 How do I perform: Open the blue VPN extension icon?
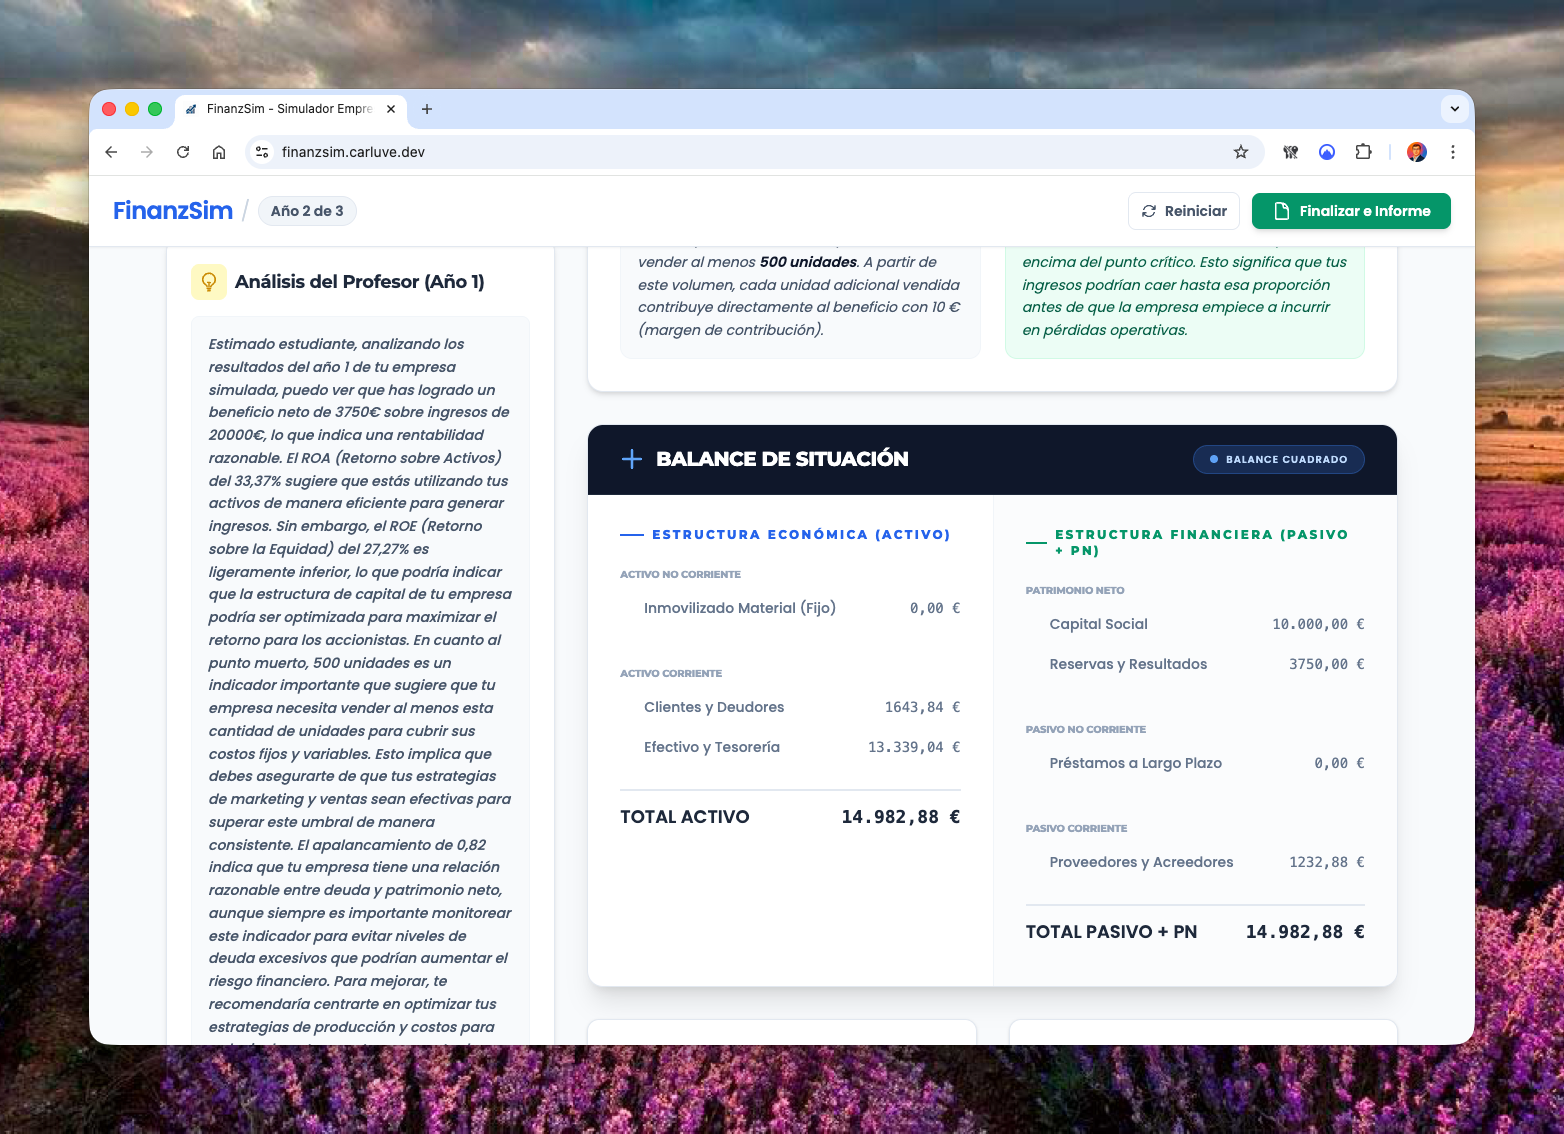pyautogui.click(x=1326, y=152)
